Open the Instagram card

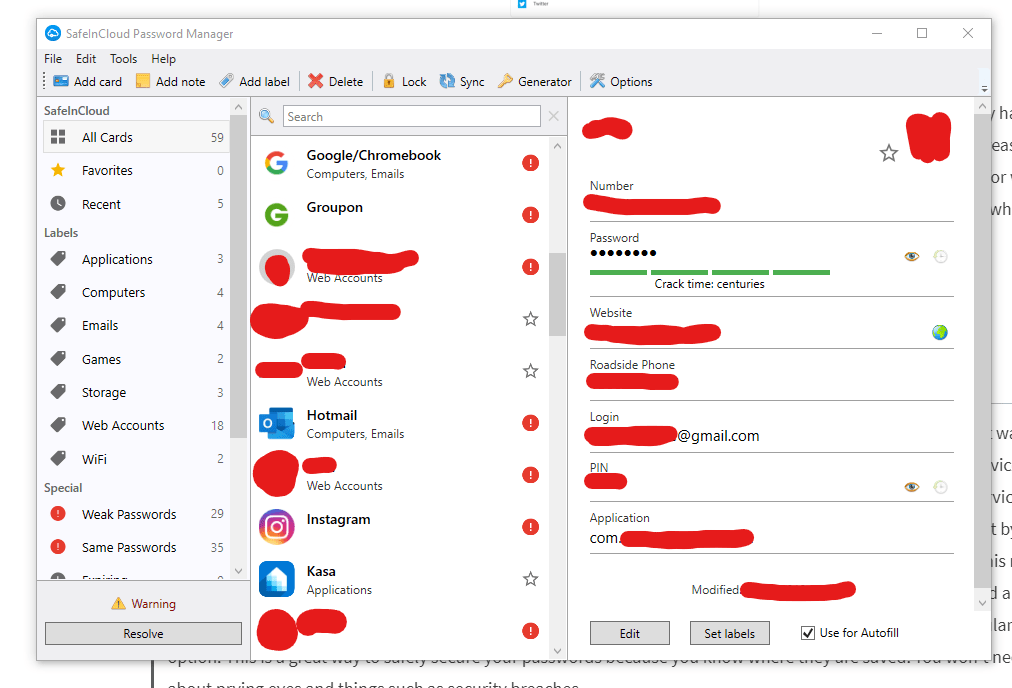[x=400, y=527]
